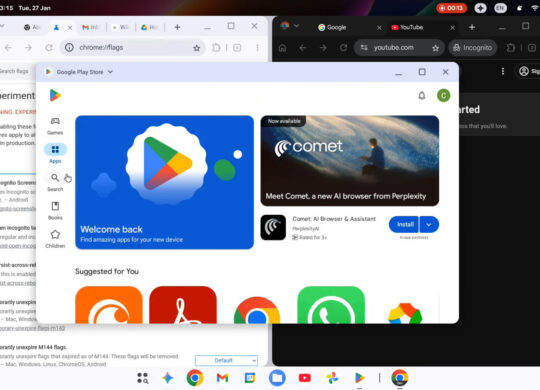This screenshot has width=540, height=390.
Task: Open the account avatar C in Play Store
Action: (444, 95)
